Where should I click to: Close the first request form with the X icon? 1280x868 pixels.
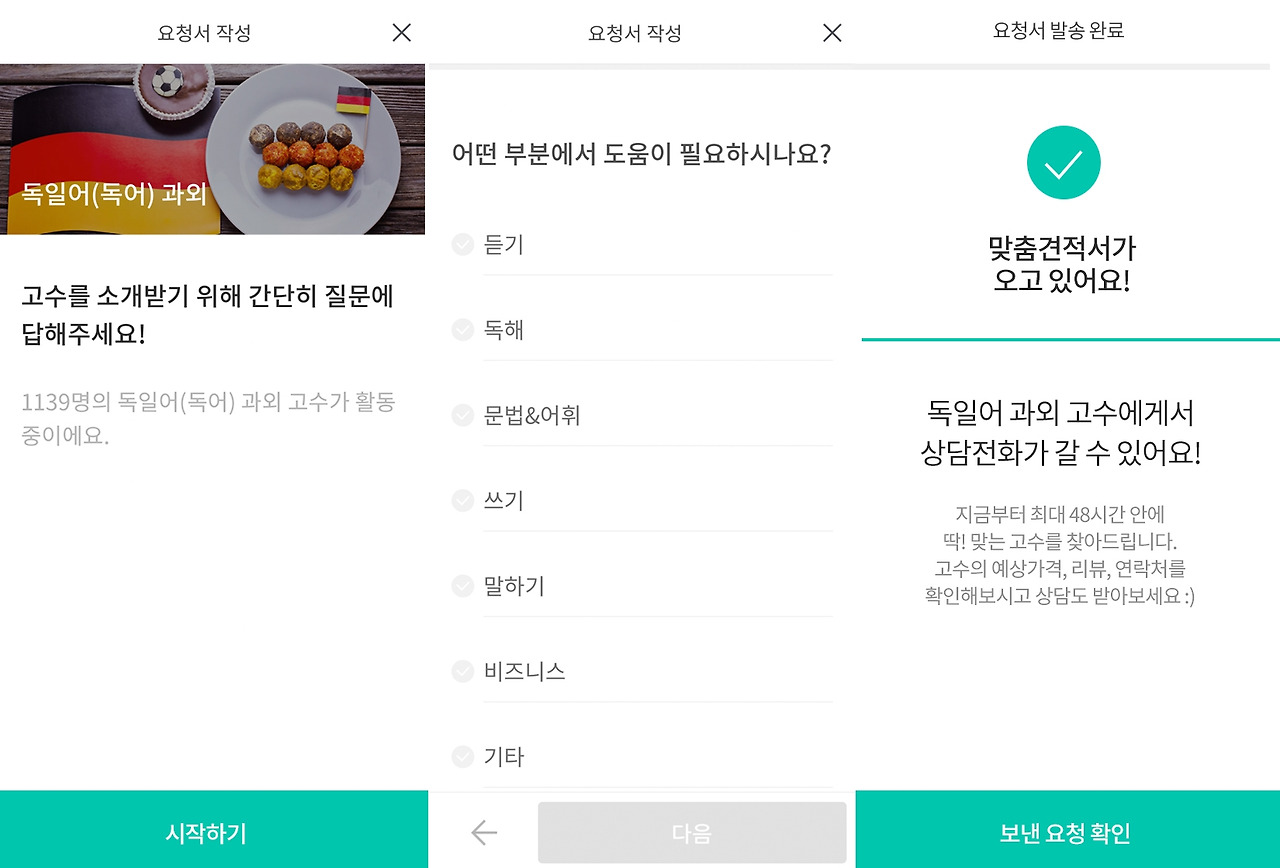pos(400,32)
